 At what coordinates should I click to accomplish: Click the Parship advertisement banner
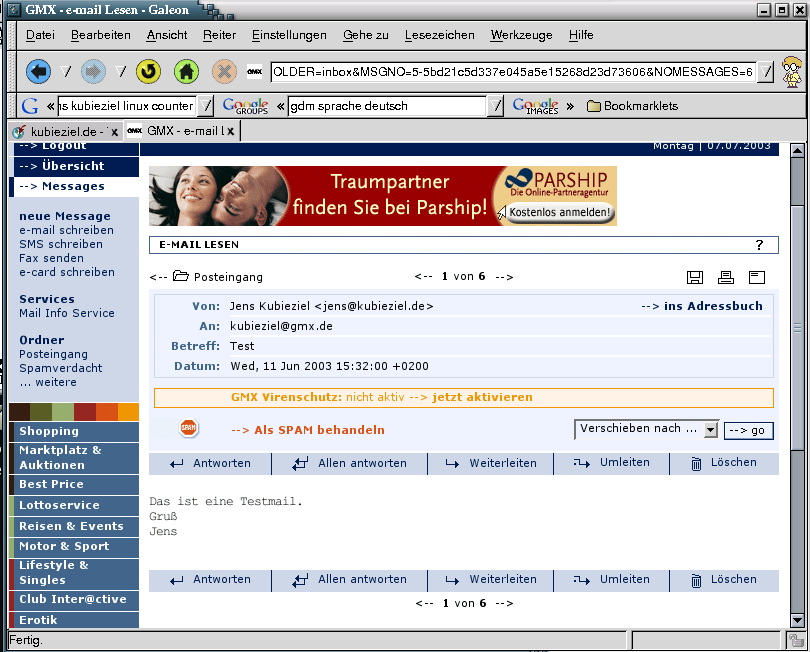click(383, 196)
